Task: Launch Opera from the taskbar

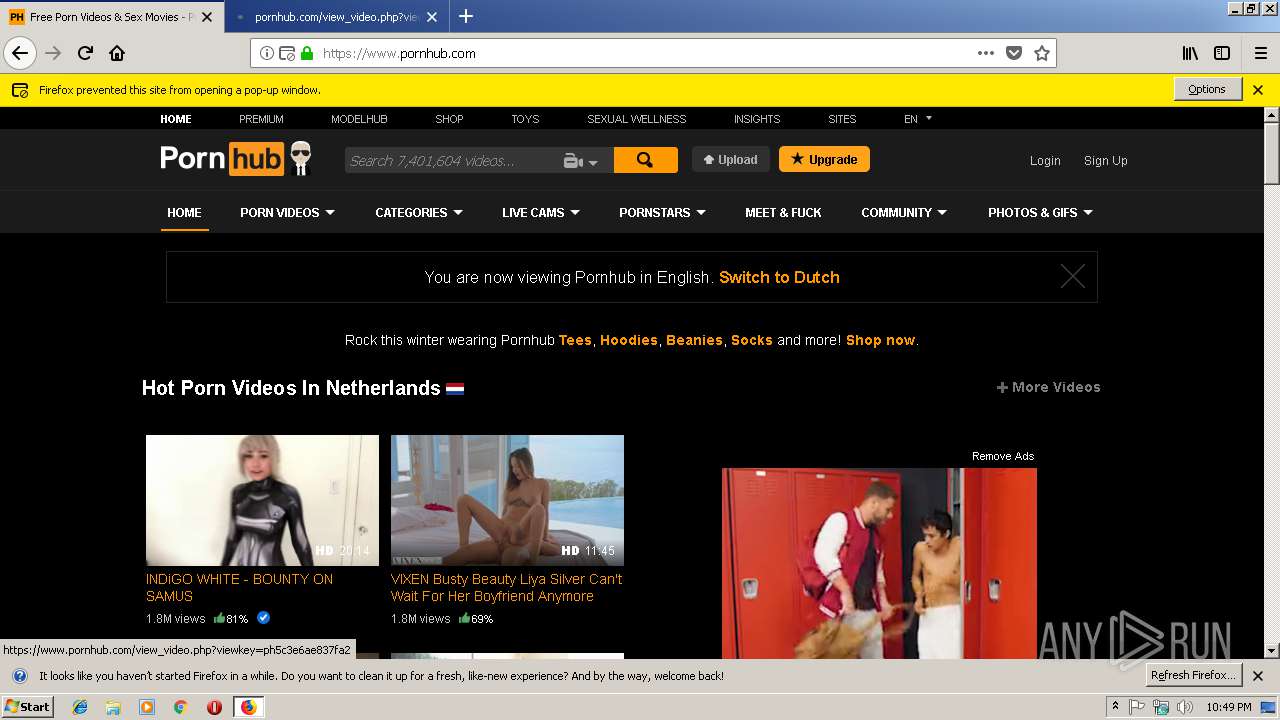Action: (214, 707)
